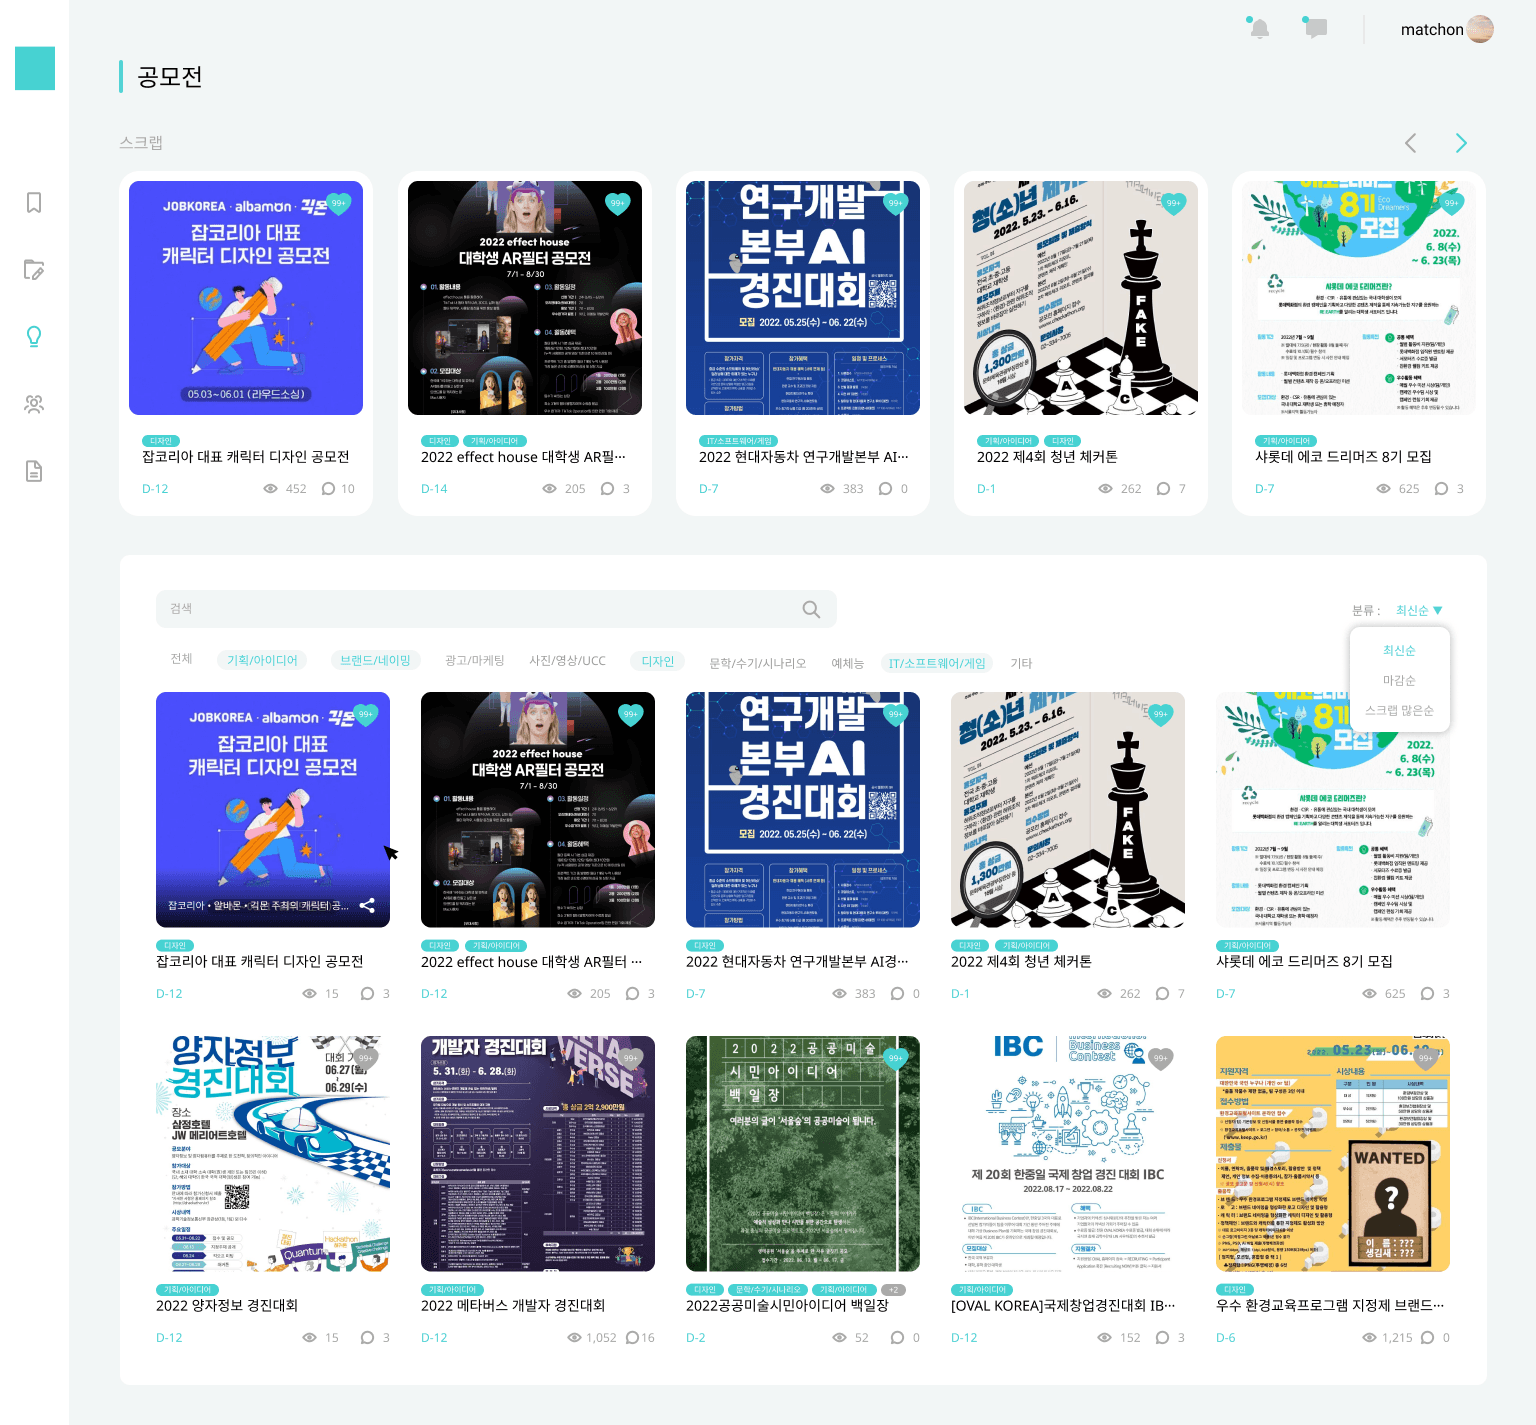Click view count eye on scrap 샤롯데 card
Viewport: 1536px width, 1425px height.
1384,489
